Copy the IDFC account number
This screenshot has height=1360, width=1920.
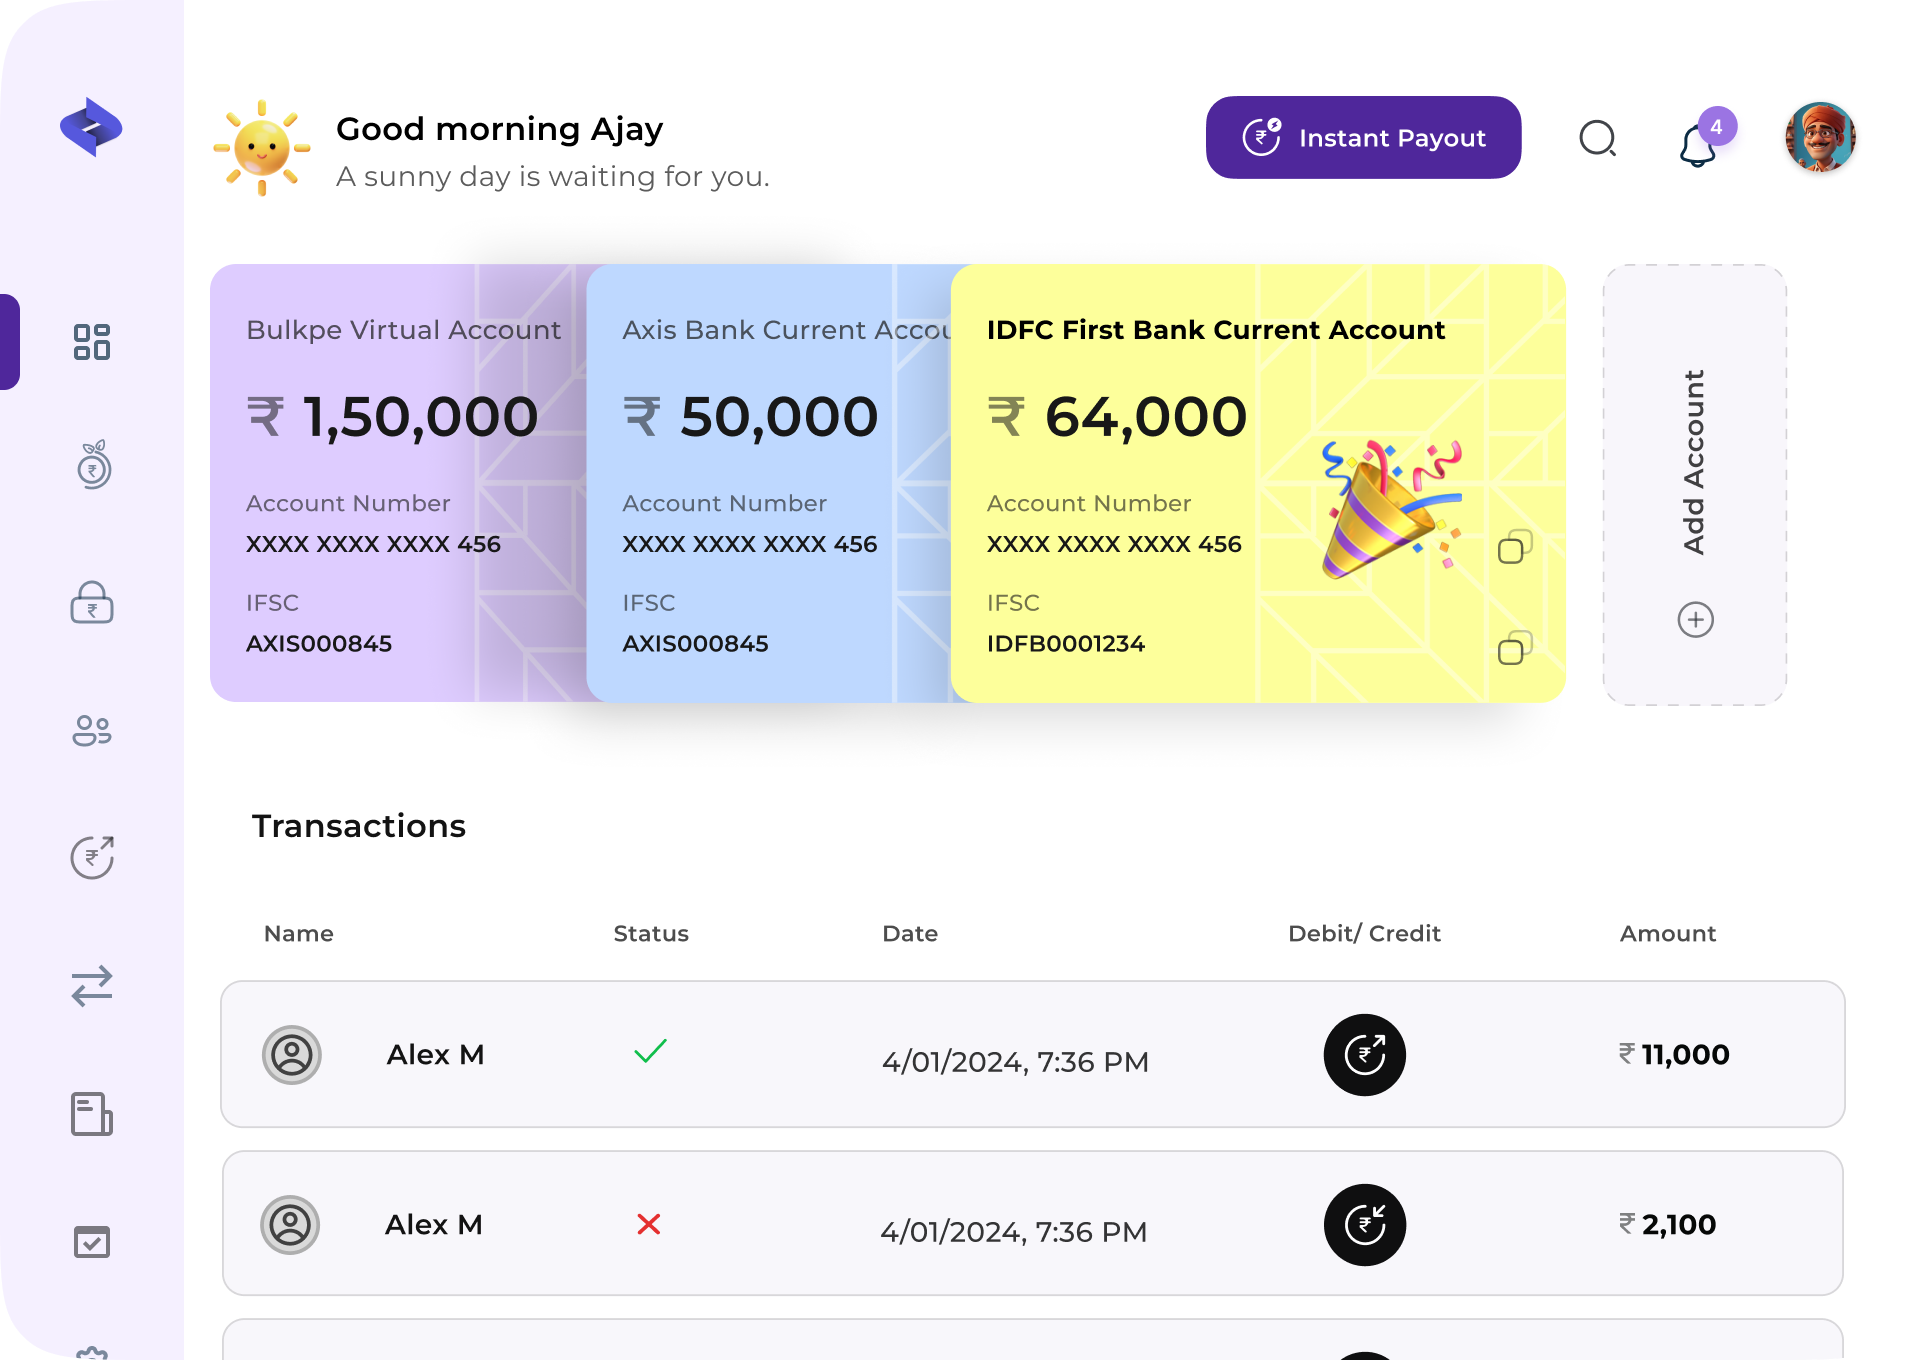pyautogui.click(x=1513, y=548)
